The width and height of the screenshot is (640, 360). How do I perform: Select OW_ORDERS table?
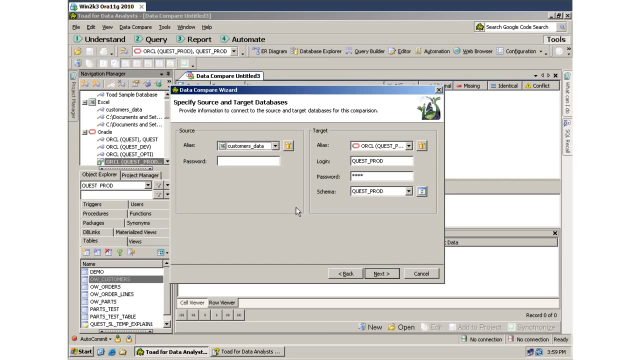pyautogui.click(x=105, y=287)
